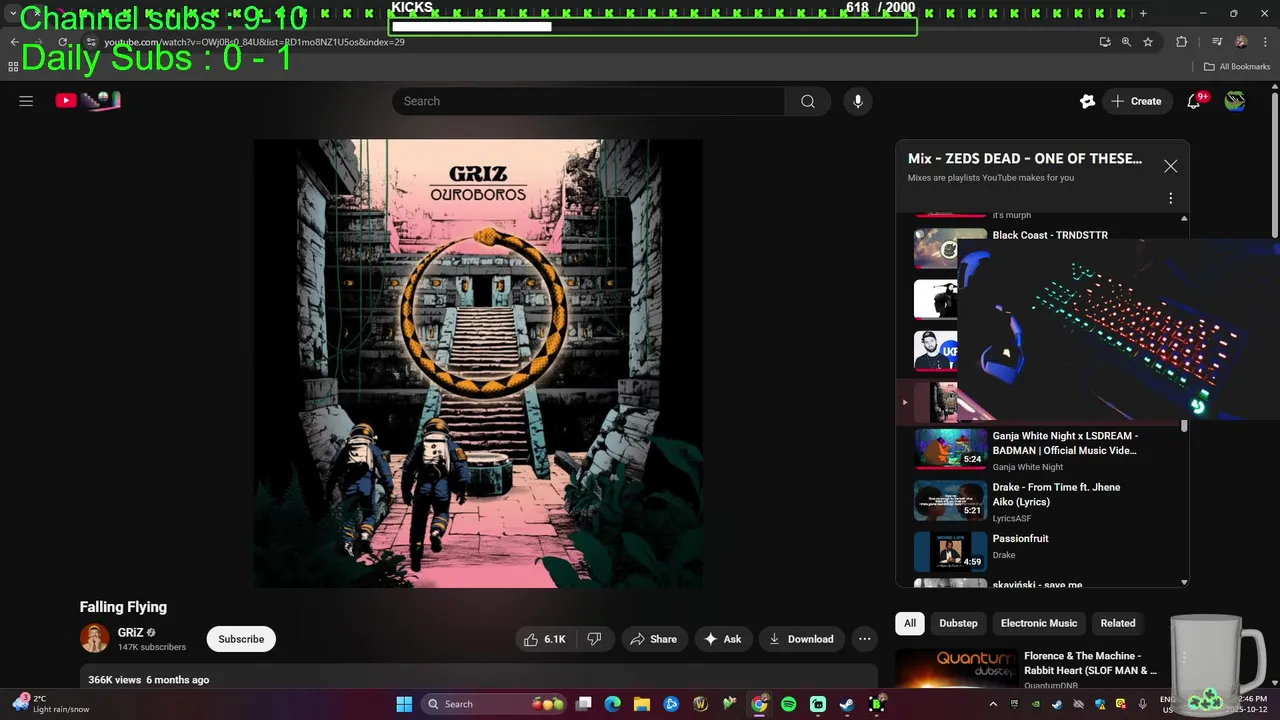Click the Ask button
Image resolution: width=1280 pixels, height=720 pixels.
723,639
